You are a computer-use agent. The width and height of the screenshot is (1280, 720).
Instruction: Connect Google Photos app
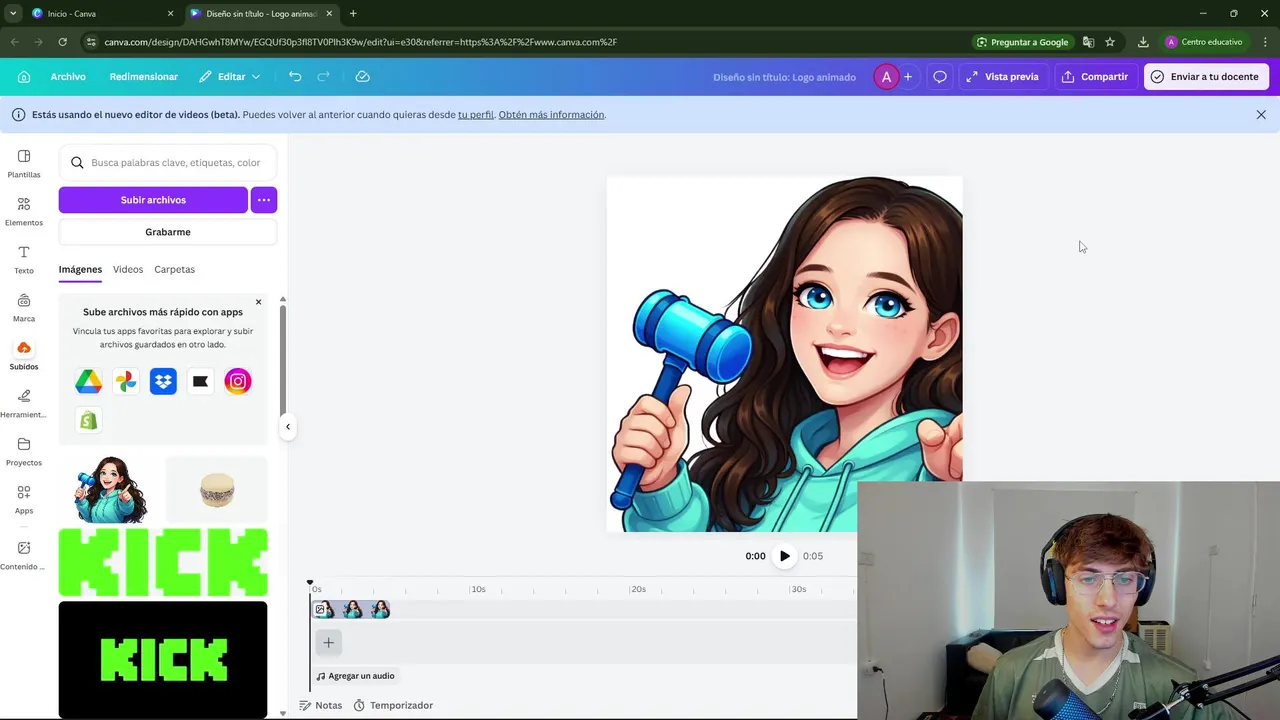pyautogui.click(x=126, y=381)
